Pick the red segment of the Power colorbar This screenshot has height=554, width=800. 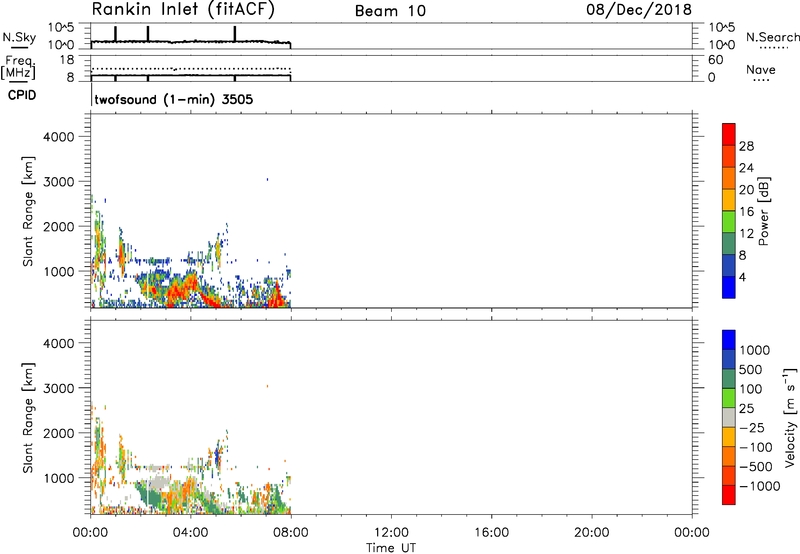(729, 135)
